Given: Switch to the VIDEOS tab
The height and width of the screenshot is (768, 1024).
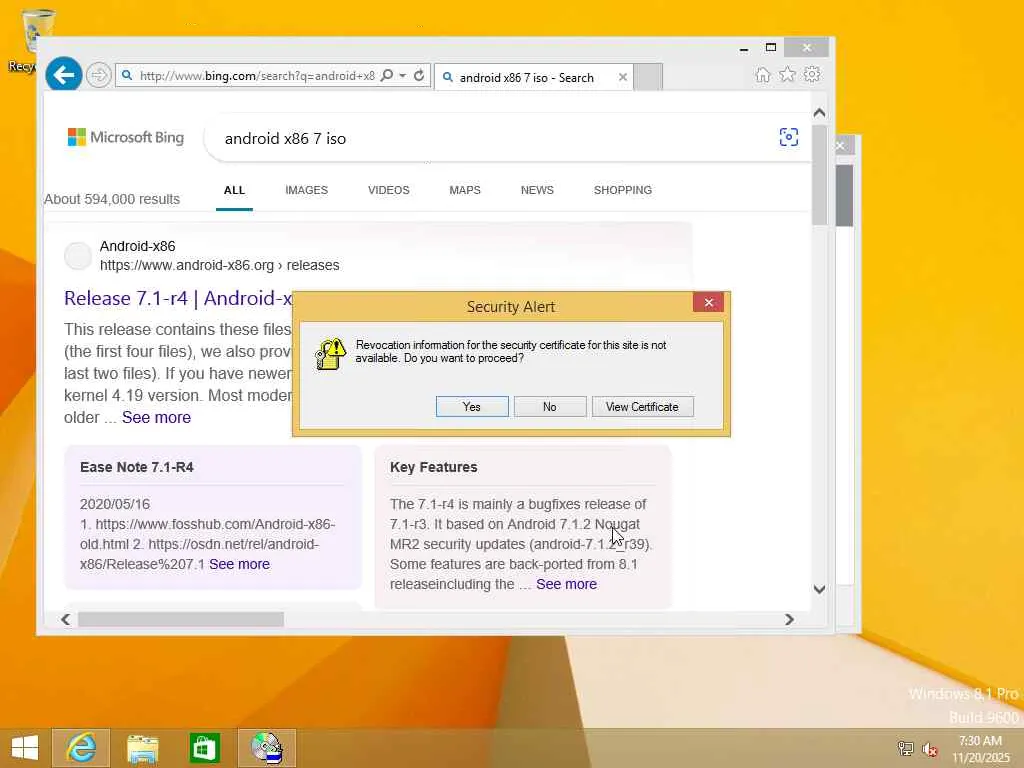Looking at the screenshot, I should (x=389, y=190).
